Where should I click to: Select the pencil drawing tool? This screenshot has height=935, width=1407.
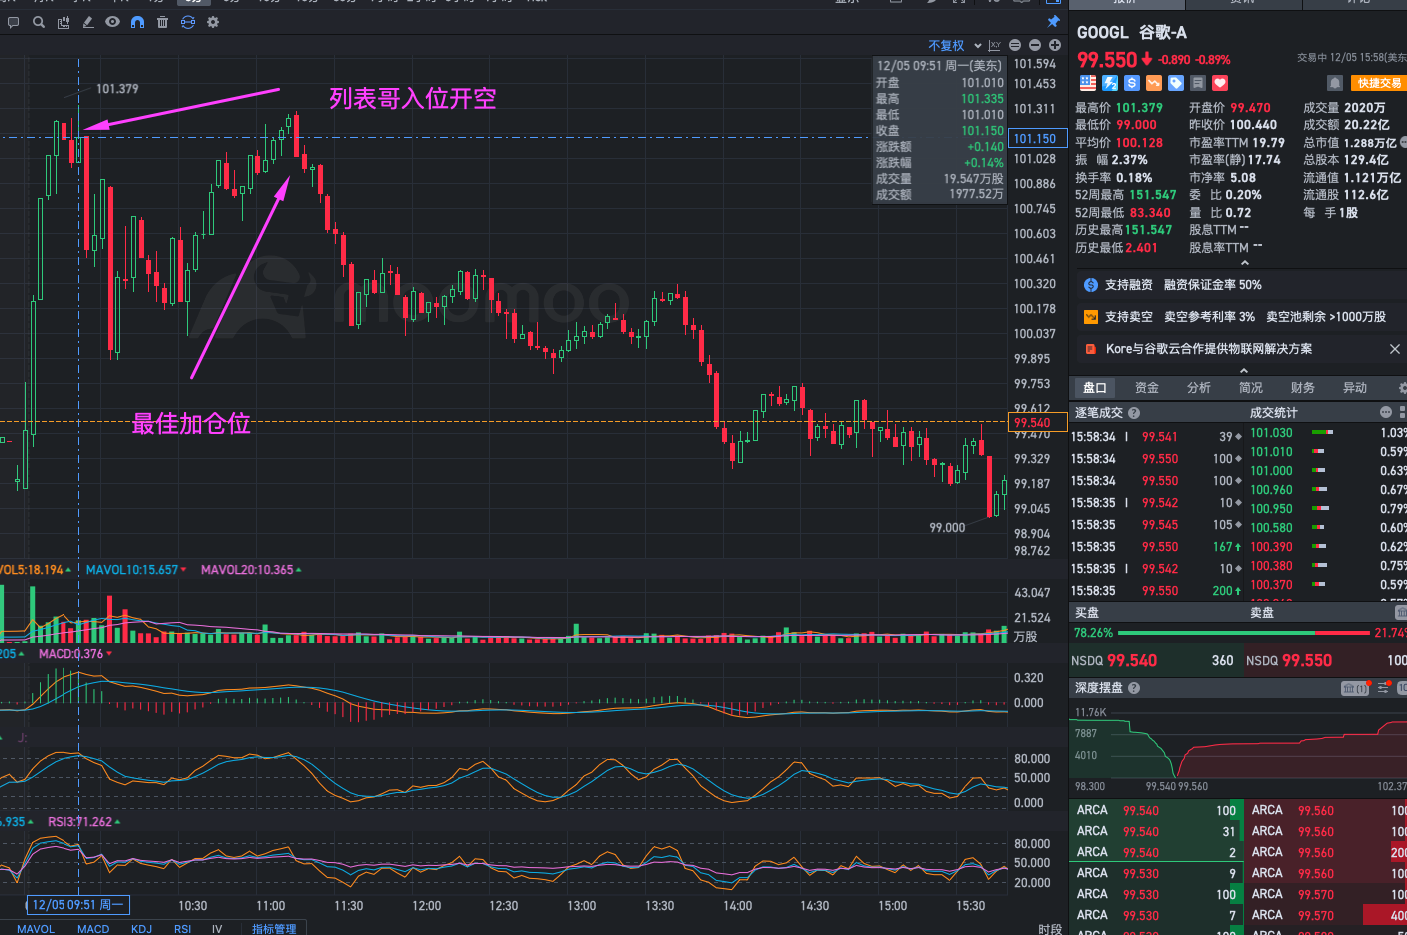(x=88, y=22)
